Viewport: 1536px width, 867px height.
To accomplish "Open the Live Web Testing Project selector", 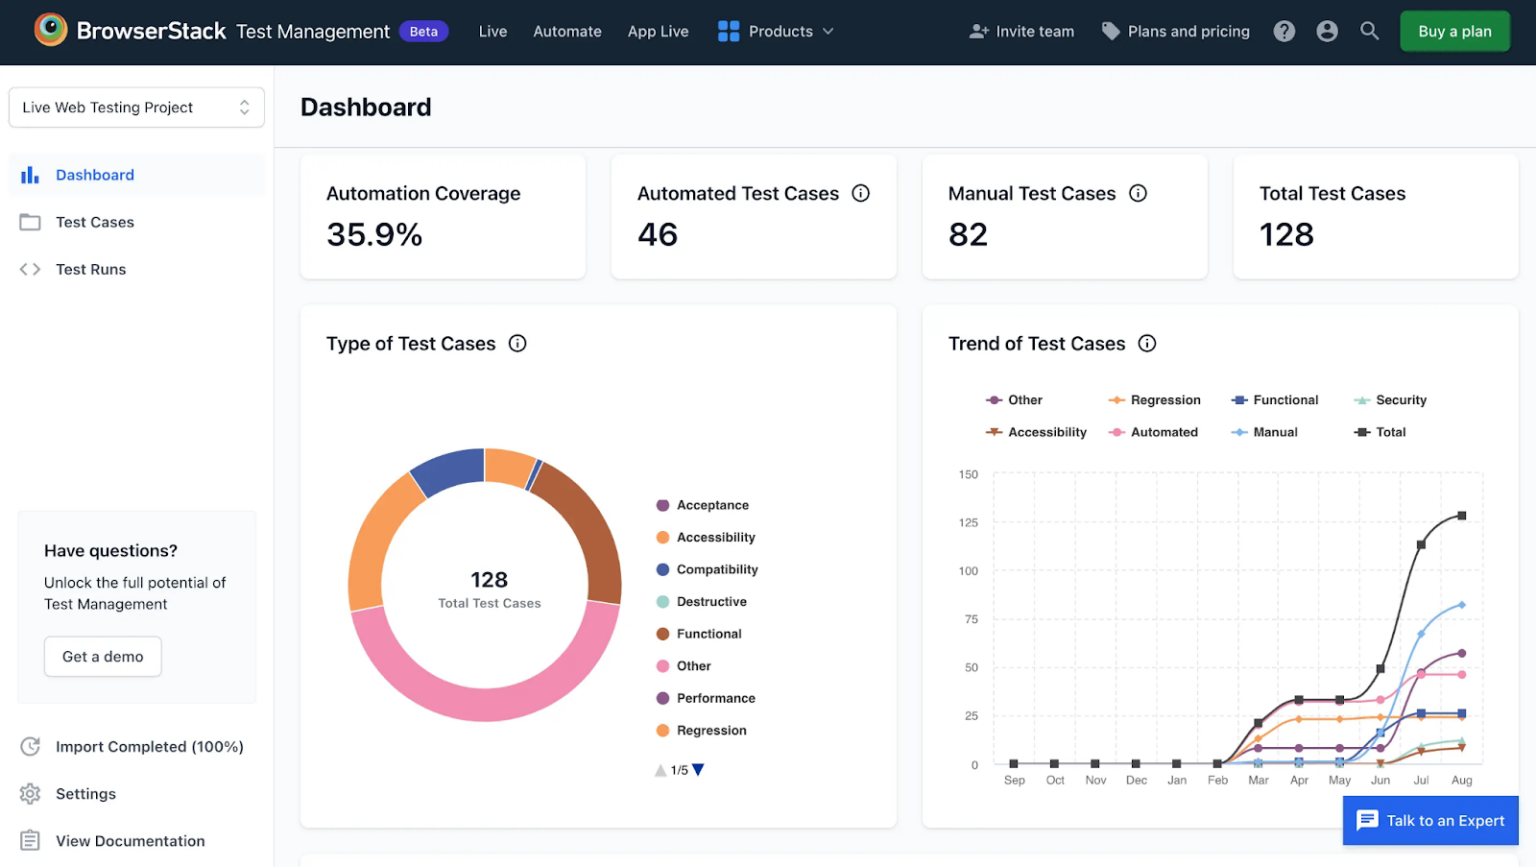I will (136, 108).
